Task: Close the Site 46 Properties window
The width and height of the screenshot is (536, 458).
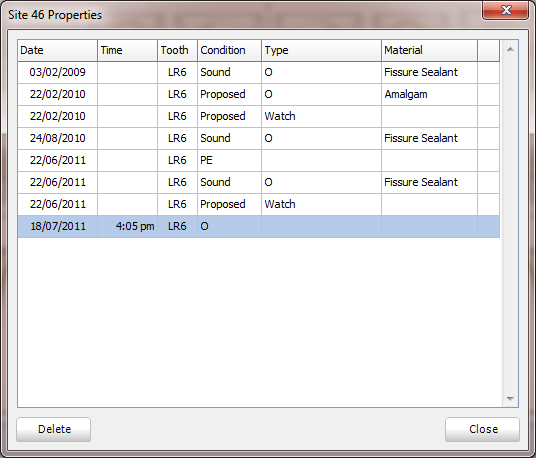Action: point(505,10)
